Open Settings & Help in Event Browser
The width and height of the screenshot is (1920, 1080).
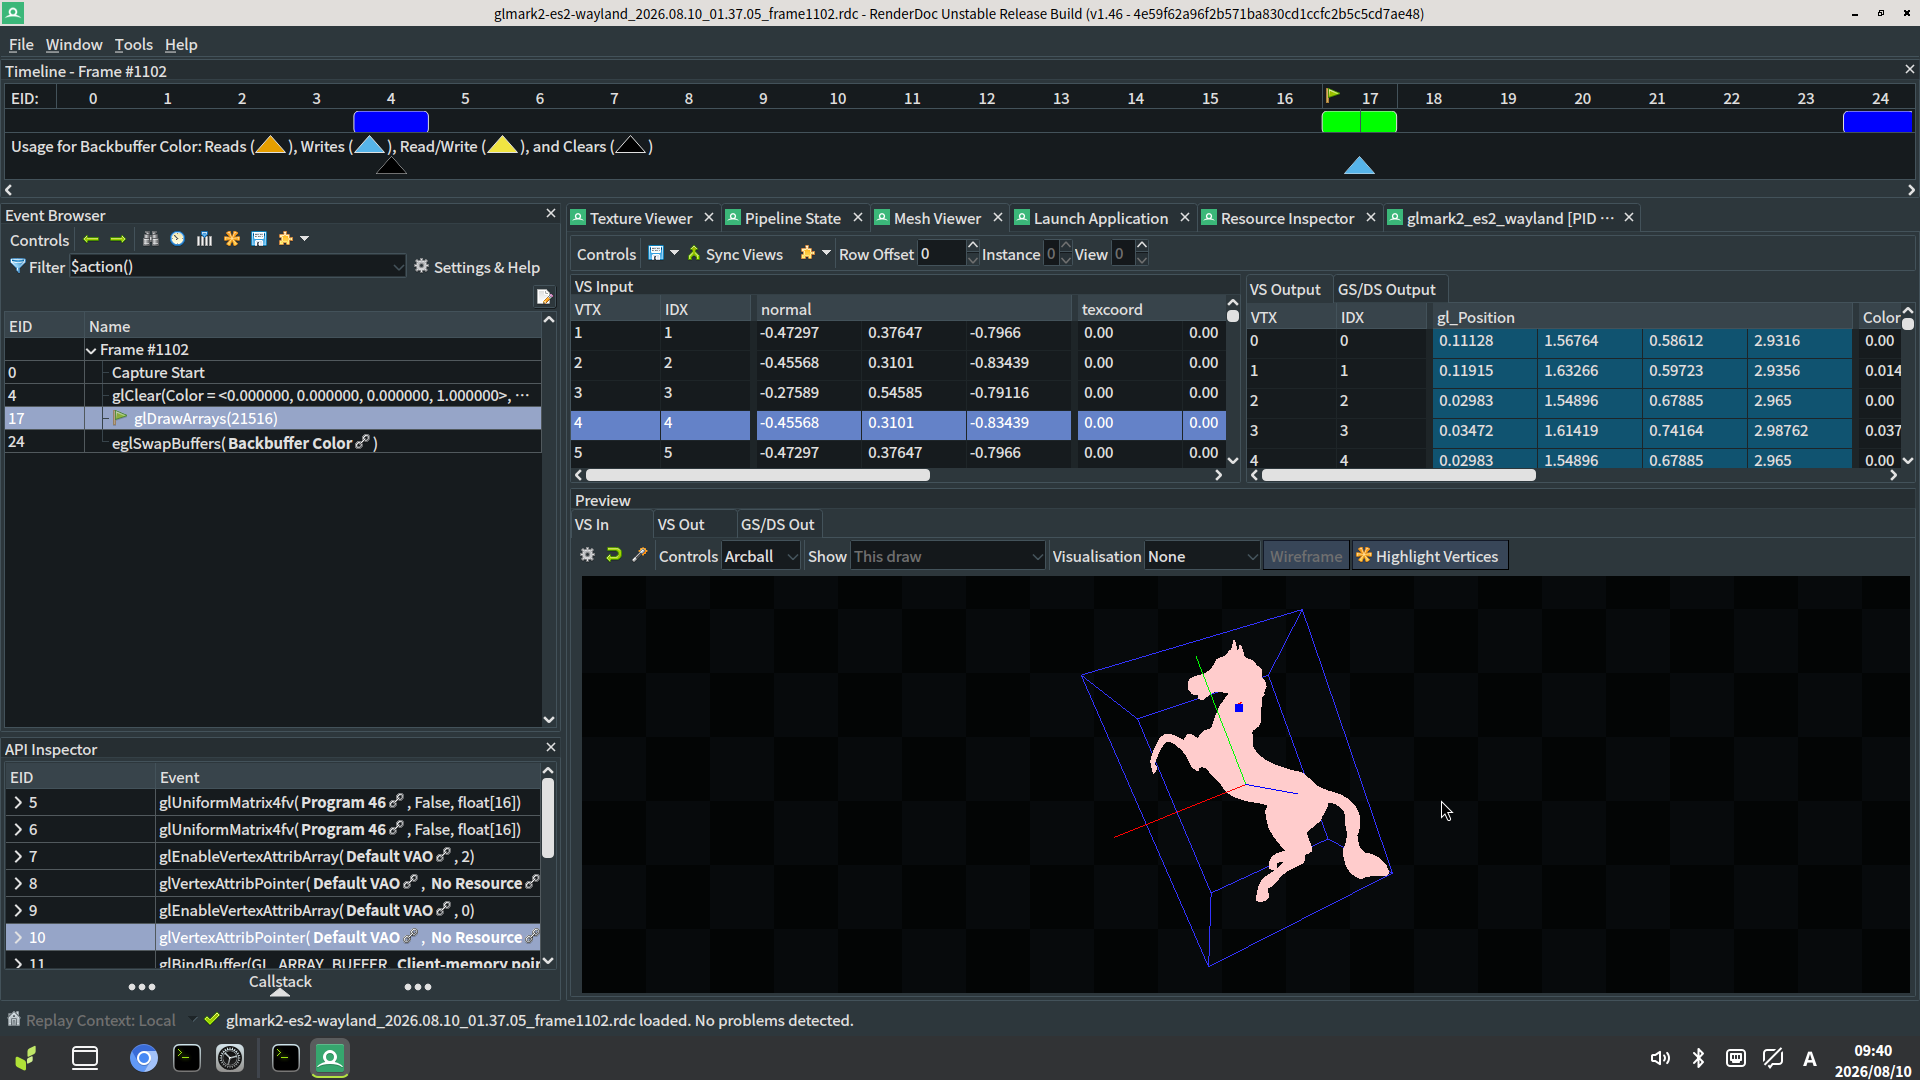point(477,267)
